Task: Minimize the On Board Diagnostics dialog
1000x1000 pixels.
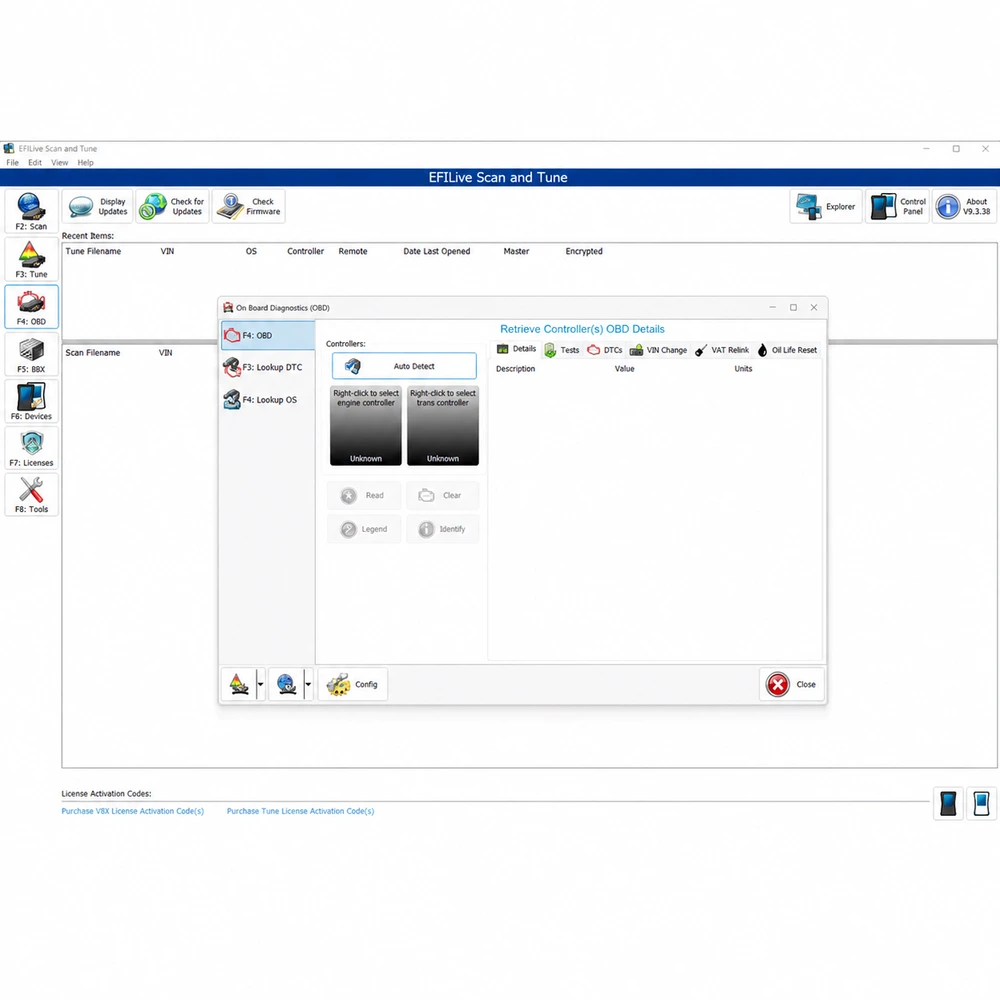Action: click(772, 307)
